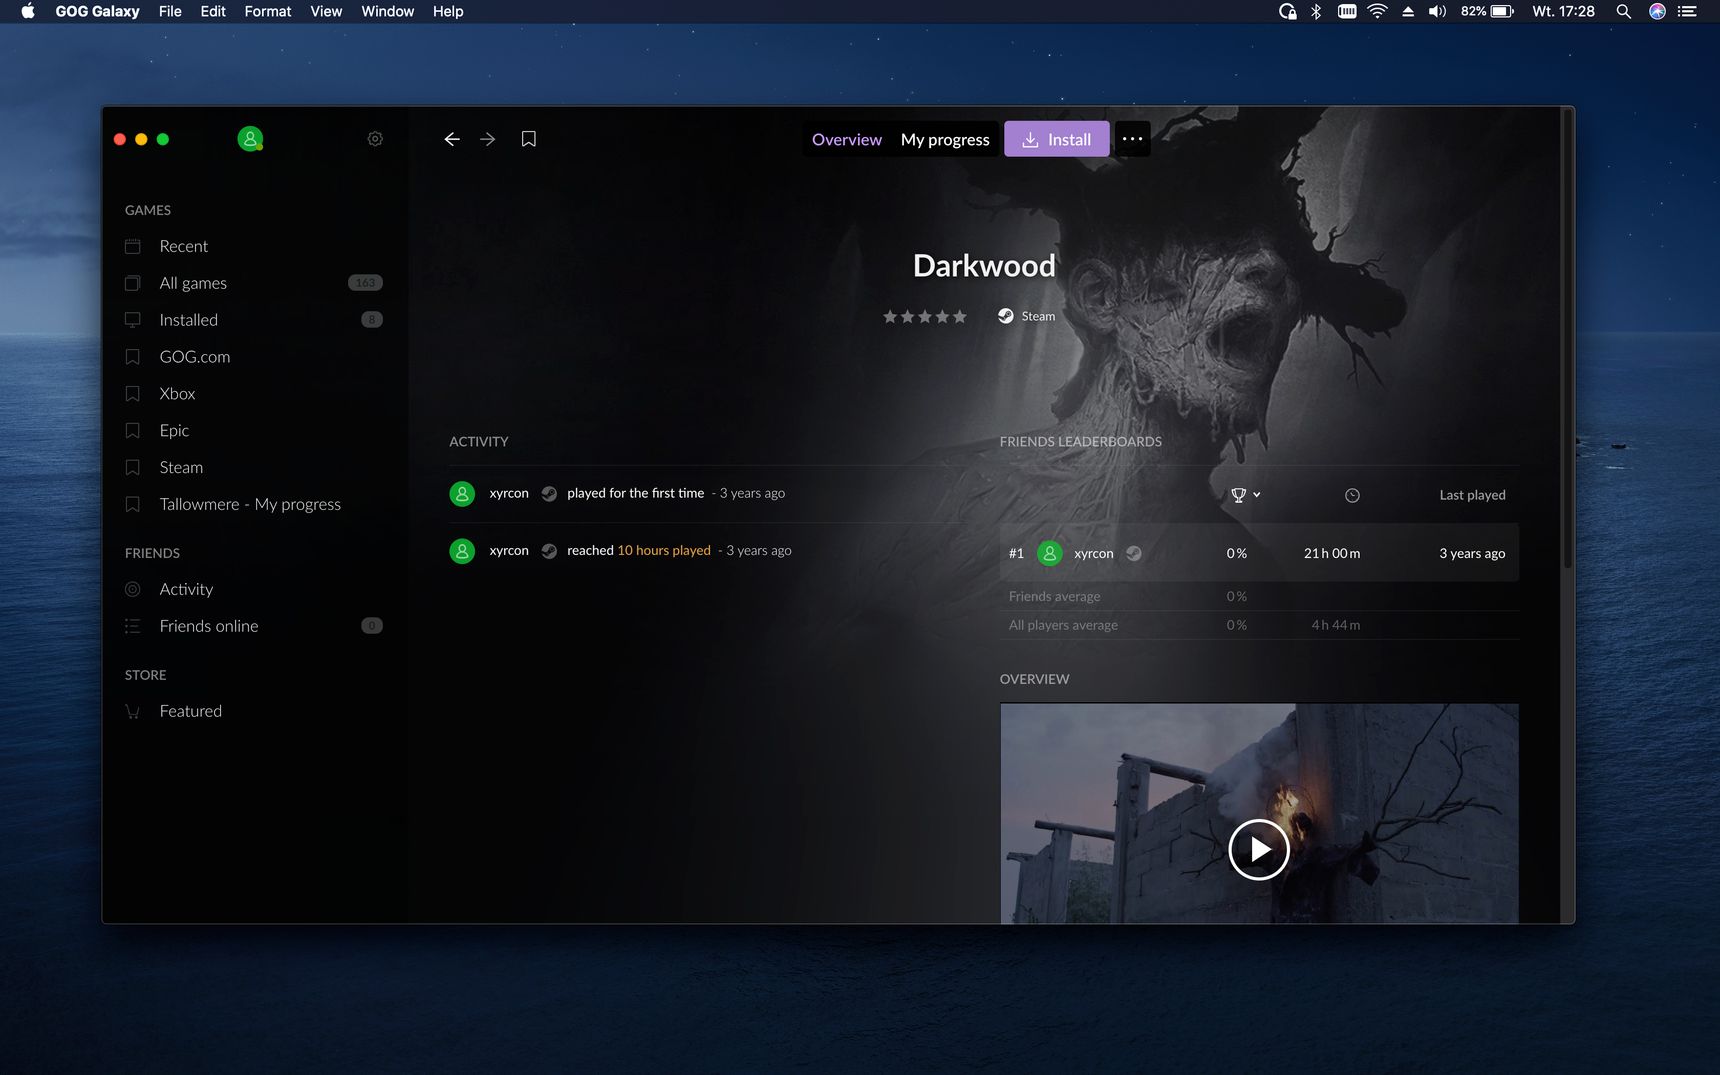Viewport: 1720px width, 1075px height.
Task: Open the Apple menu
Action: click(28, 11)
